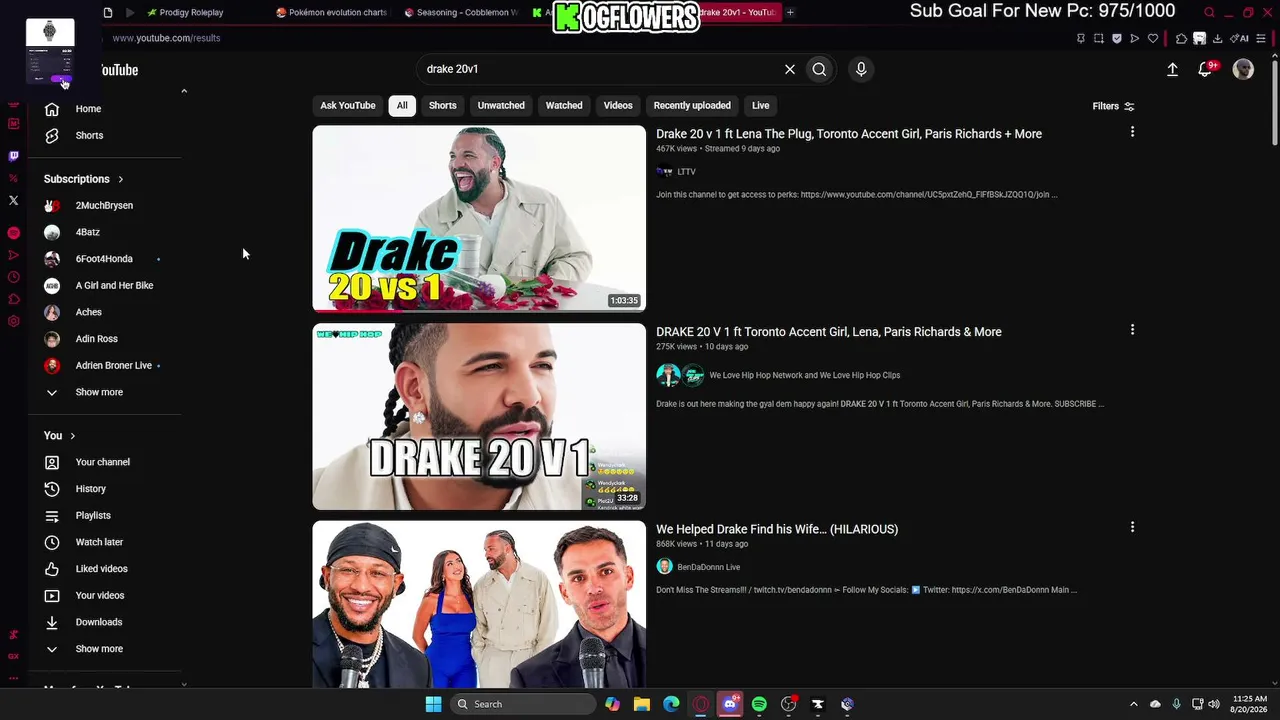1280x720 pixels.
Task: Select the Videos filter chip
Action: [618, 106]
